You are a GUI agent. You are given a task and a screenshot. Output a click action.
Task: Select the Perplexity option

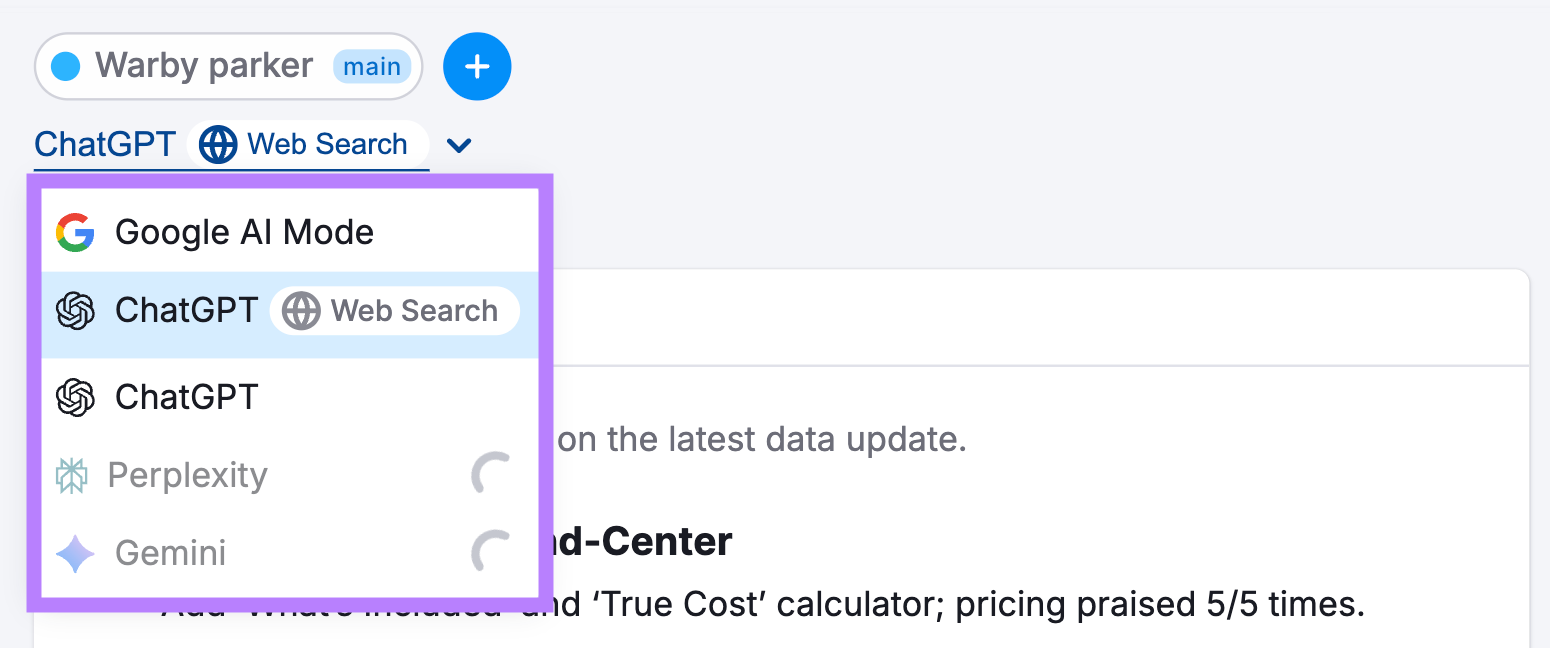pyautogui.click(x=188, y=475)
